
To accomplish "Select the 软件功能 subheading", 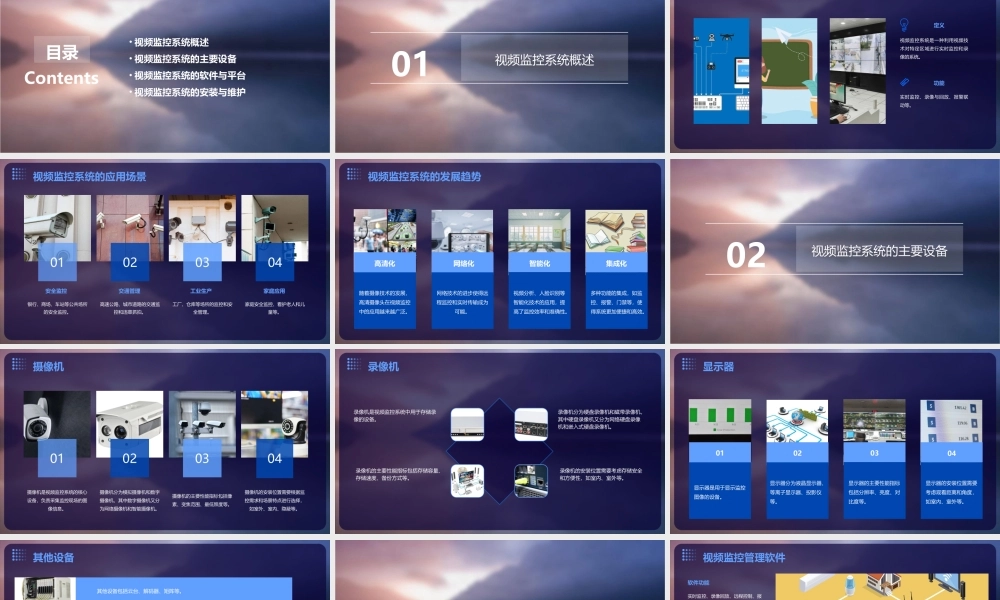I will (698, 582).
